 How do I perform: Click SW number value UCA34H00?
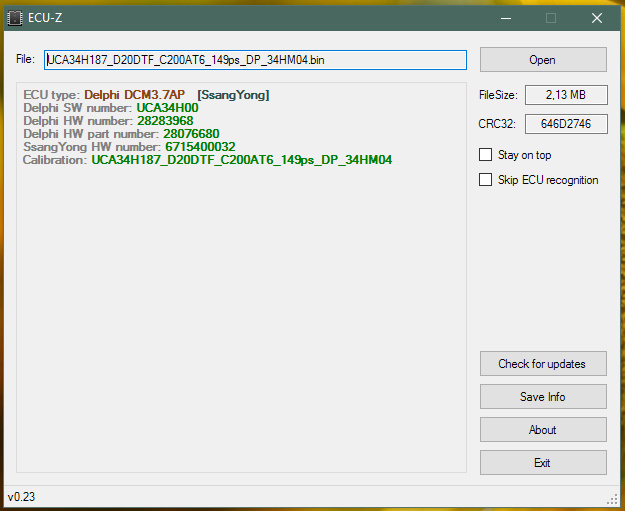click(167, 108)
